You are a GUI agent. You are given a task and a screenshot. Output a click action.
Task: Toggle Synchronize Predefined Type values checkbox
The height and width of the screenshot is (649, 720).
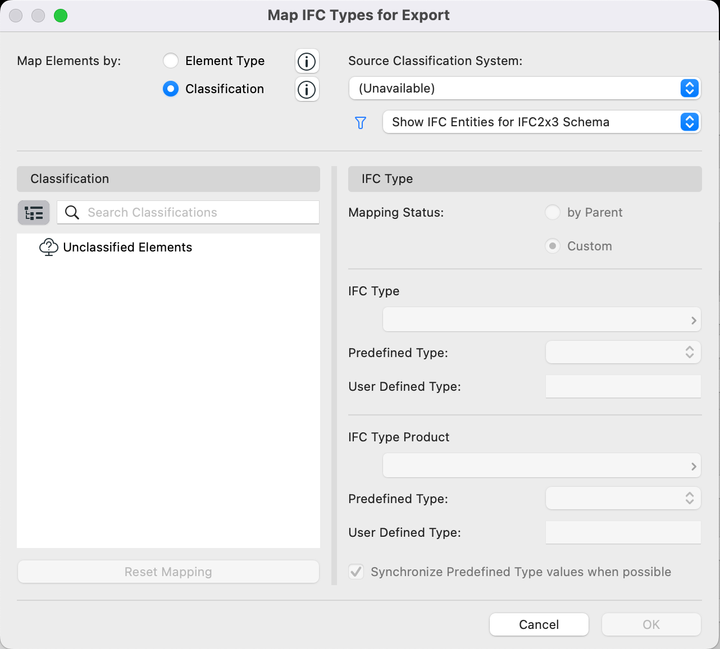pos(356,572)
